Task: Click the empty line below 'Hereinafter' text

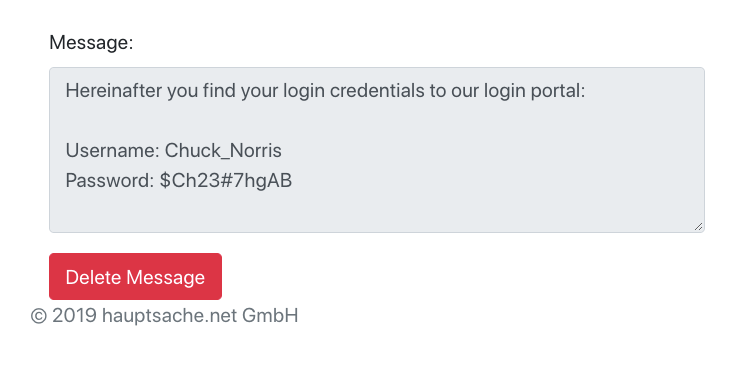Action: click(377, 120)
